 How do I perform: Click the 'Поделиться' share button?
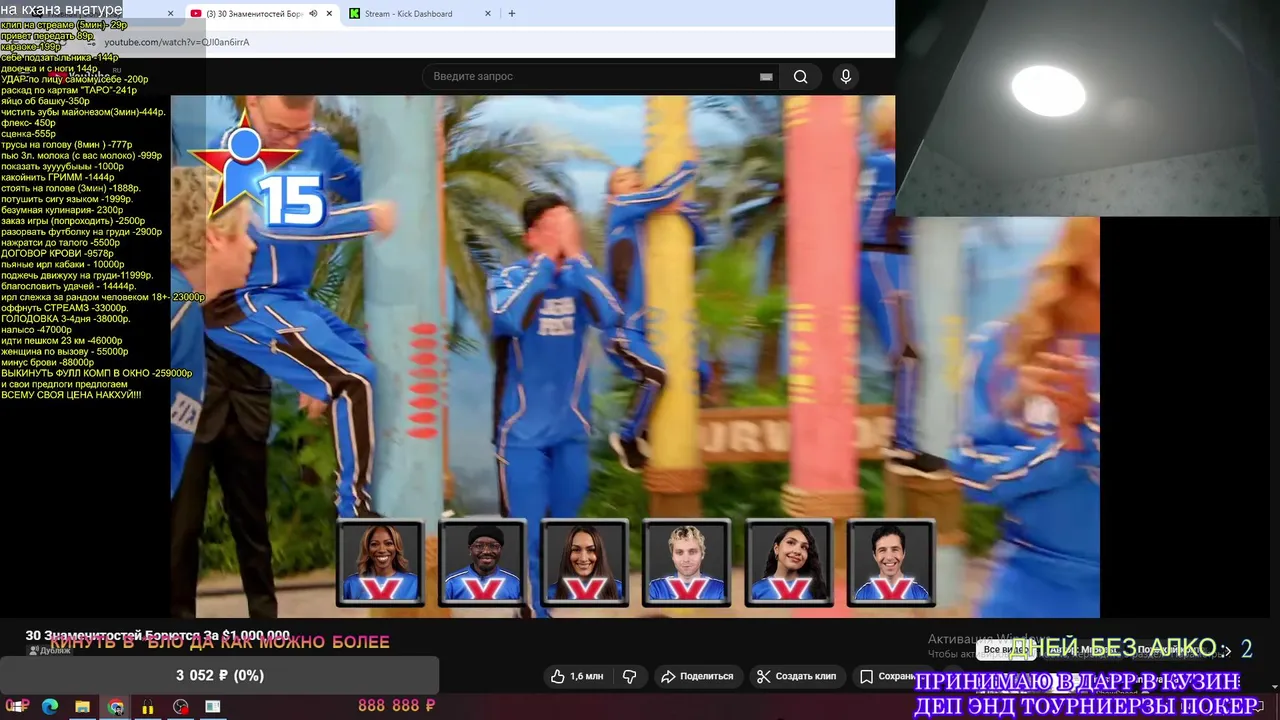pyautogui.click(x=696, y=677)
